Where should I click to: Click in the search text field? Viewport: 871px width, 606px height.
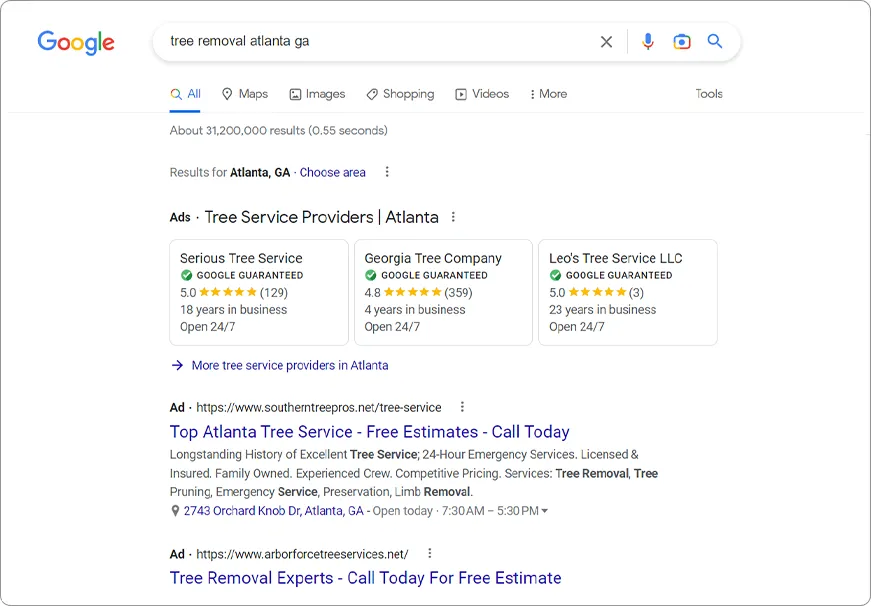(x=380, y=42)
